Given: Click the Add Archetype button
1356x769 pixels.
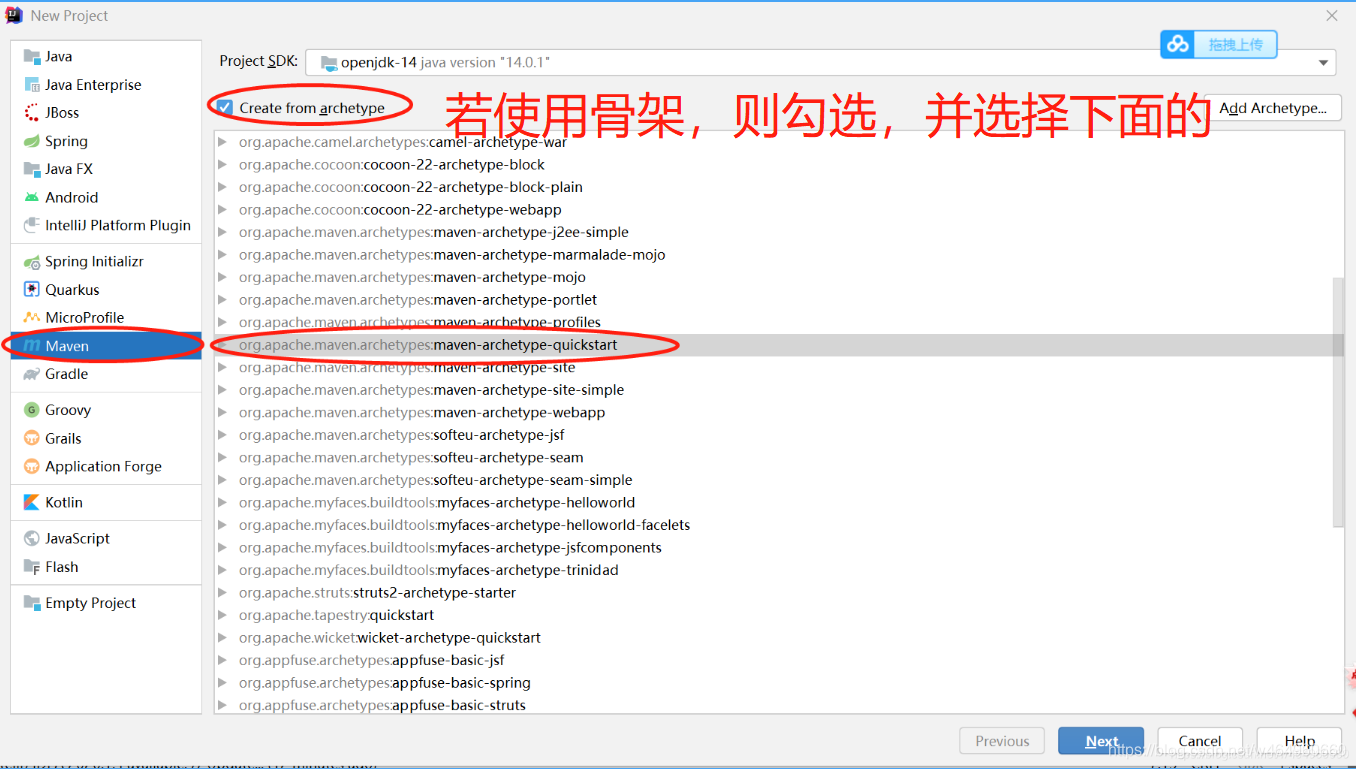Looking at the screenshot, I should [1272, 108].
